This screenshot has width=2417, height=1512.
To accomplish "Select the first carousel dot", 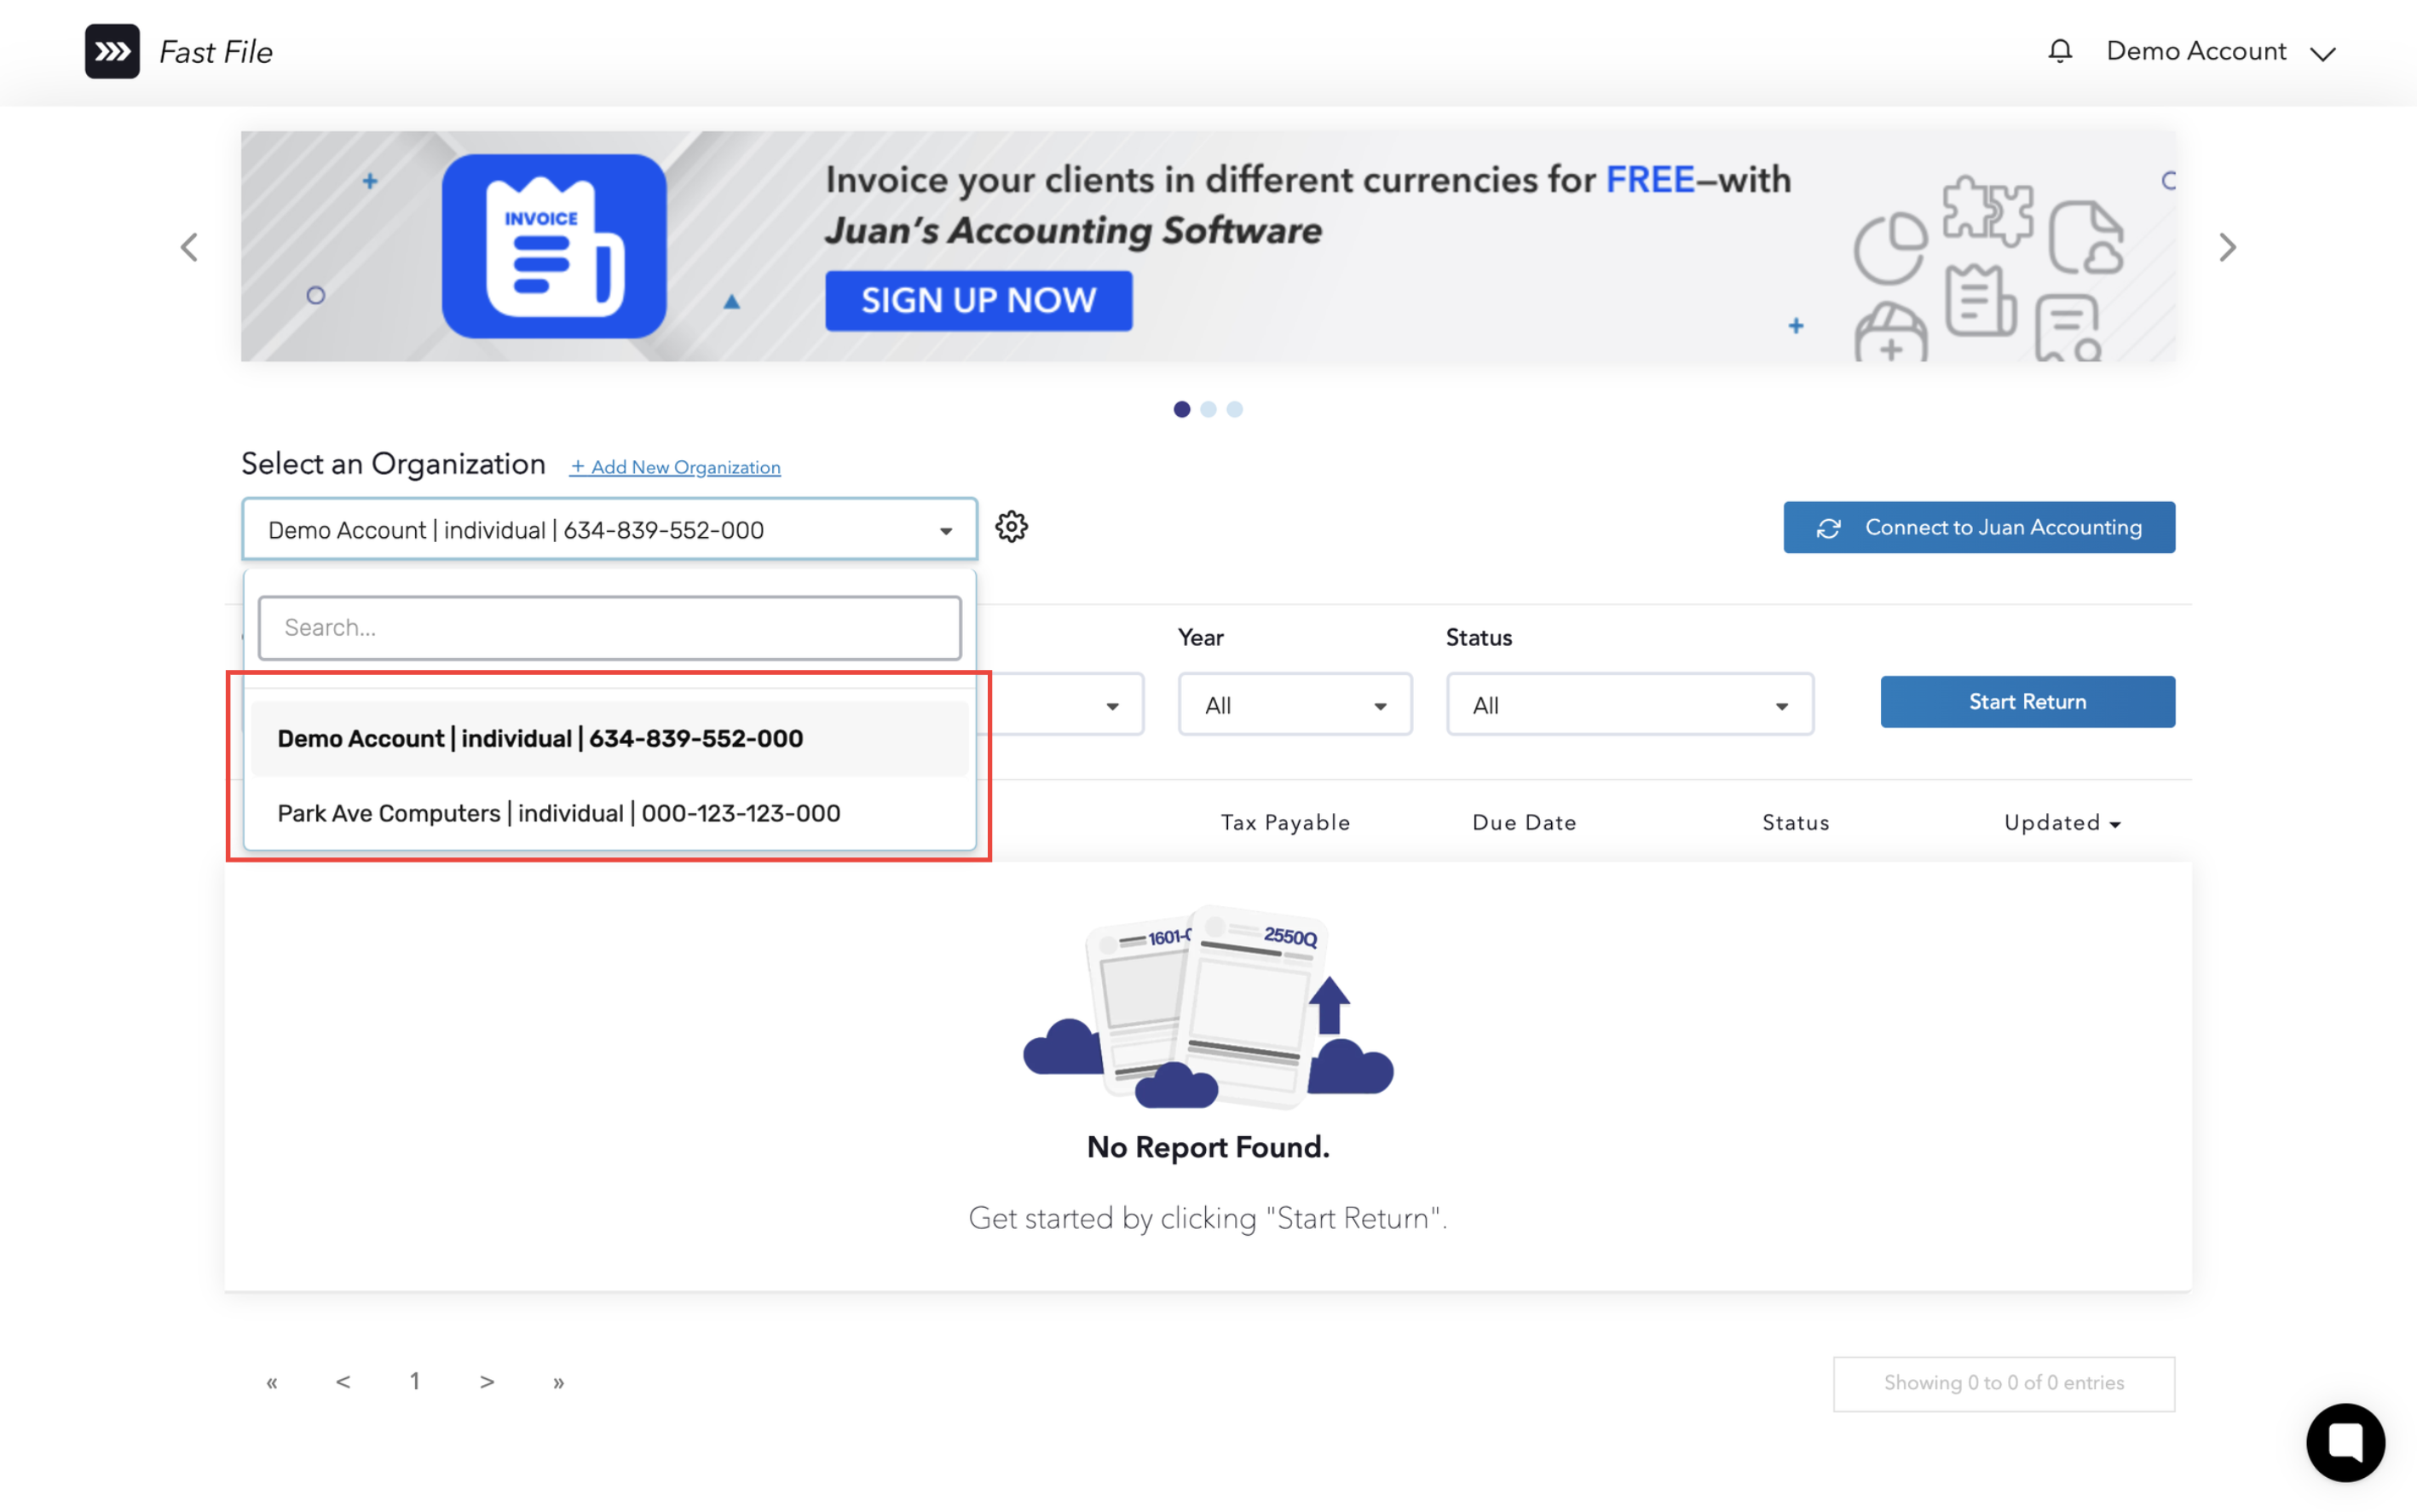I will (x=1181, y=409).
